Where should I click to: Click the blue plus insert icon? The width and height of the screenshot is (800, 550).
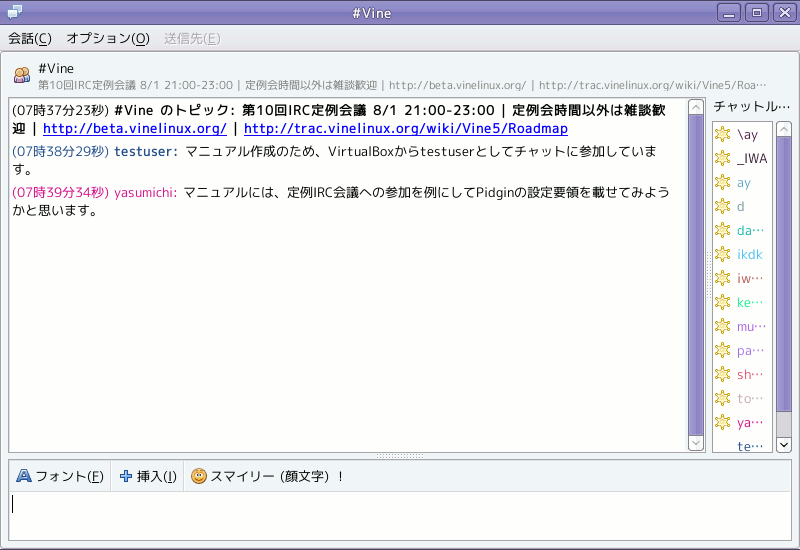point(126,476)
